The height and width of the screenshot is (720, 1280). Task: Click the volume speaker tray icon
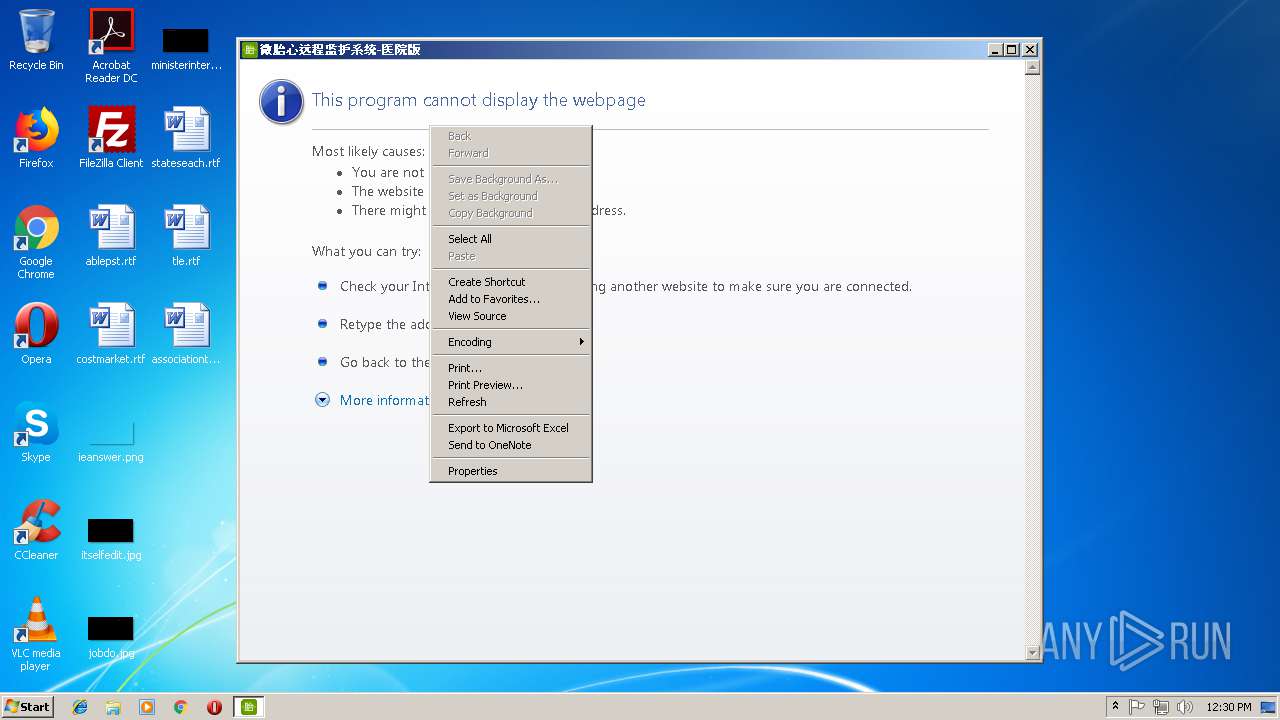pyautogui.click(x=1184, y=707)
